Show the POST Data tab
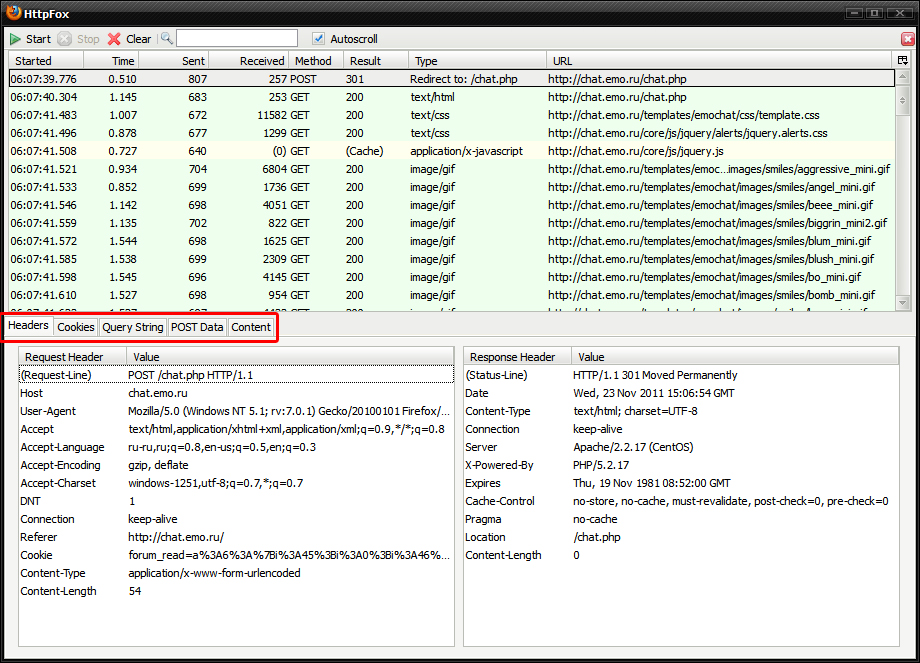 tap(197, 327)
